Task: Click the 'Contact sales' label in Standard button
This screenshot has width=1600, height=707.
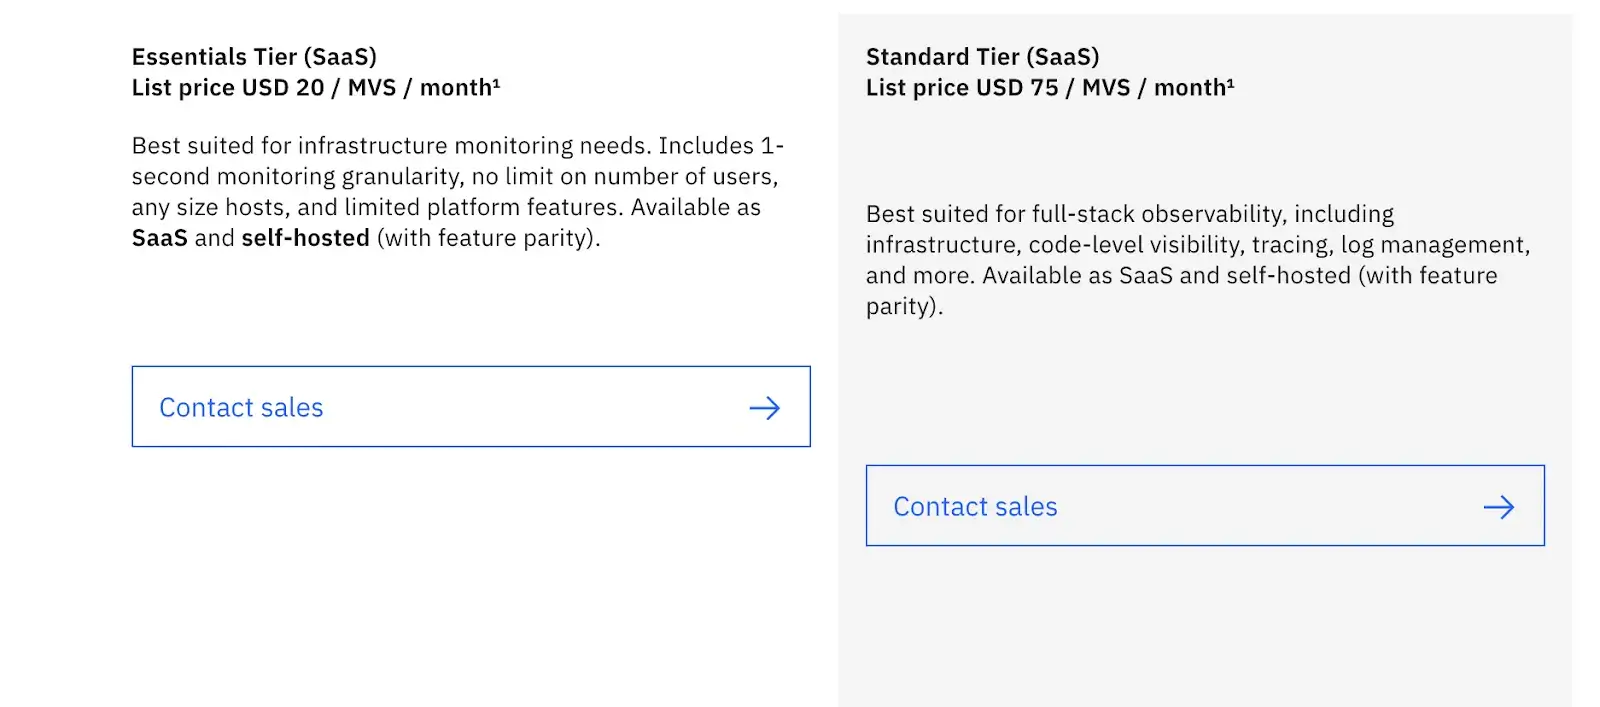Action: [975, 507]
